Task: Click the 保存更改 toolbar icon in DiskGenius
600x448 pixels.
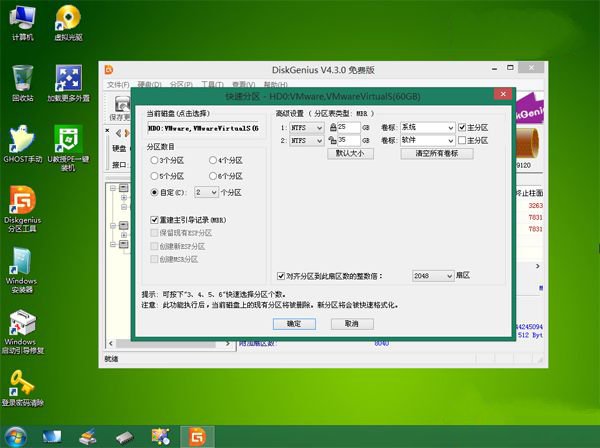Action: coord(122,108)
